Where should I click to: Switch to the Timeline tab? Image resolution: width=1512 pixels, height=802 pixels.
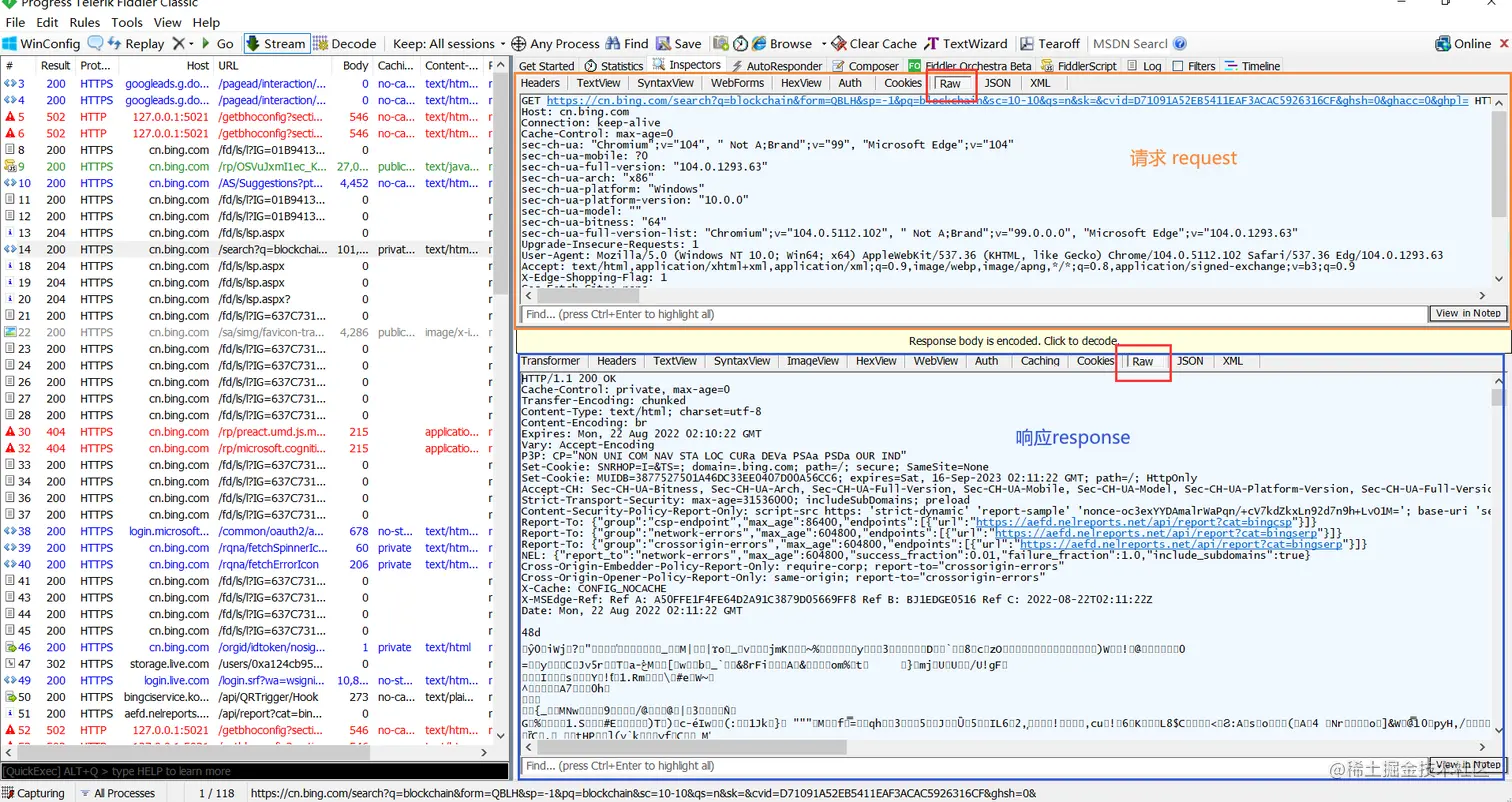[1253, 66]
